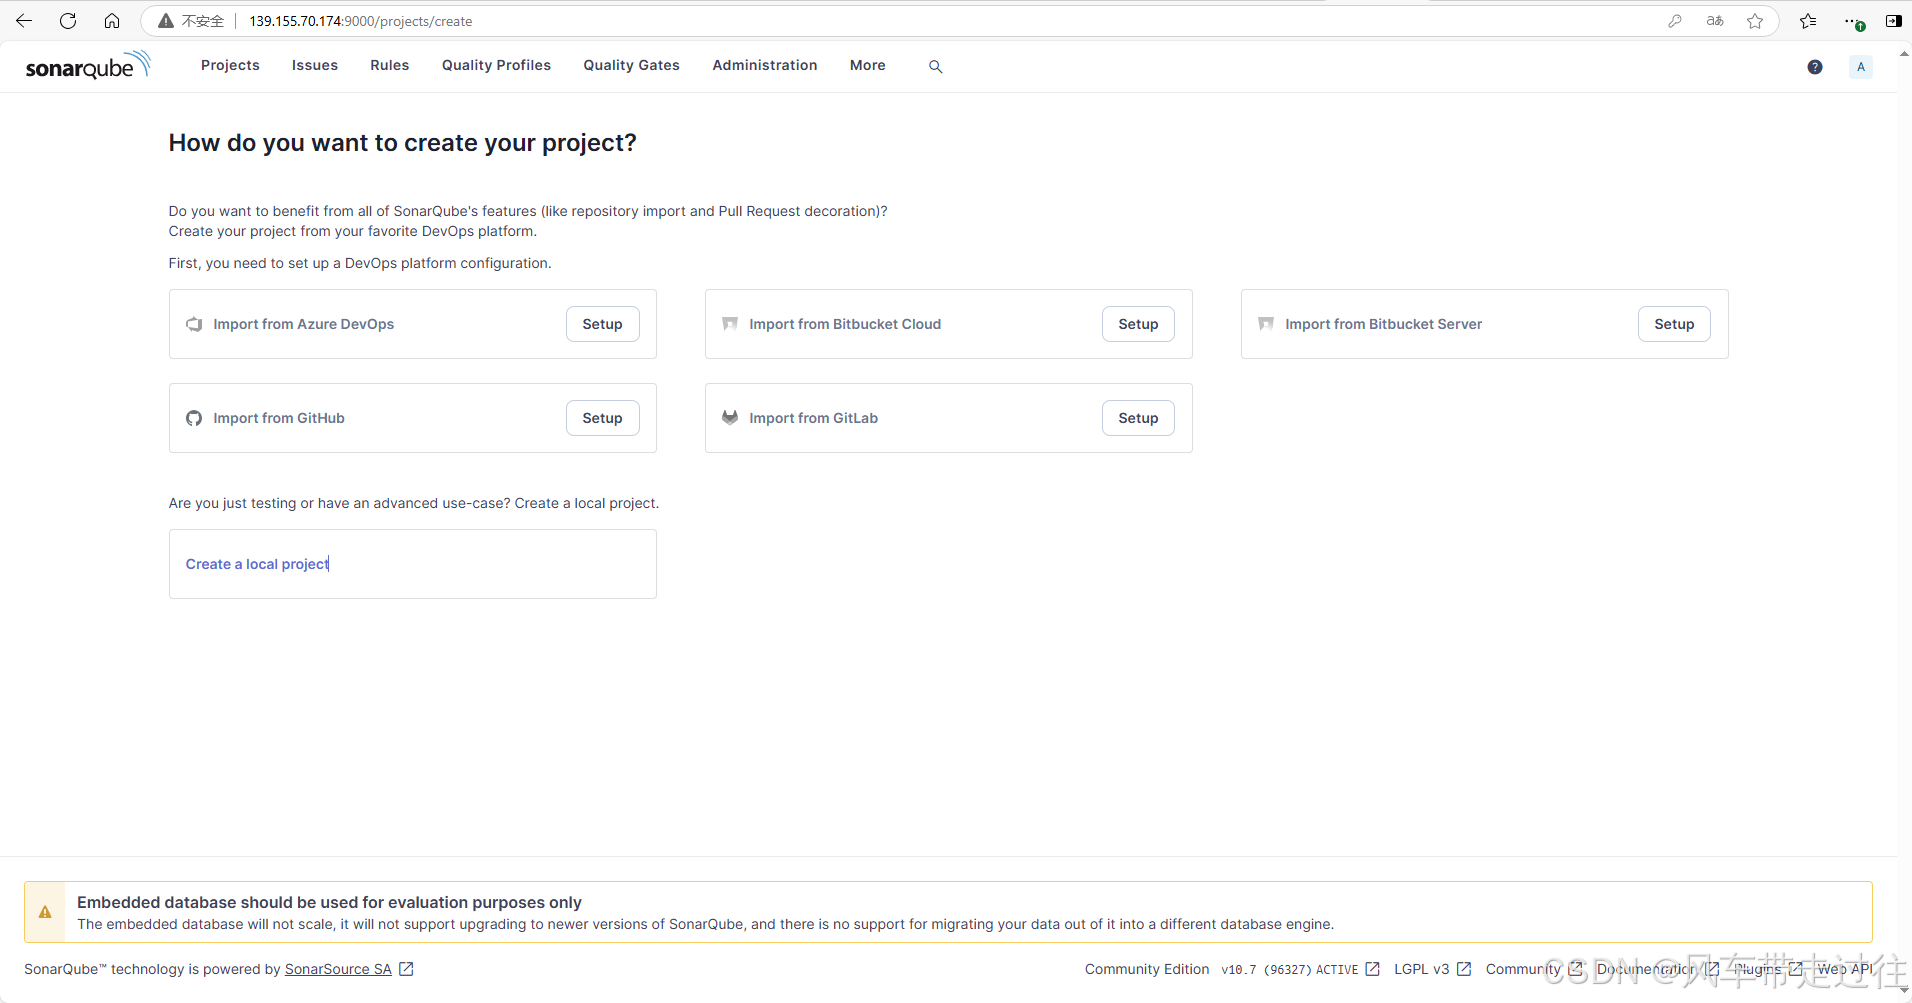Viewport: 1912px width, 1003px height.
Task: Toggle the browser sidebar icon
Action: 1893,21
